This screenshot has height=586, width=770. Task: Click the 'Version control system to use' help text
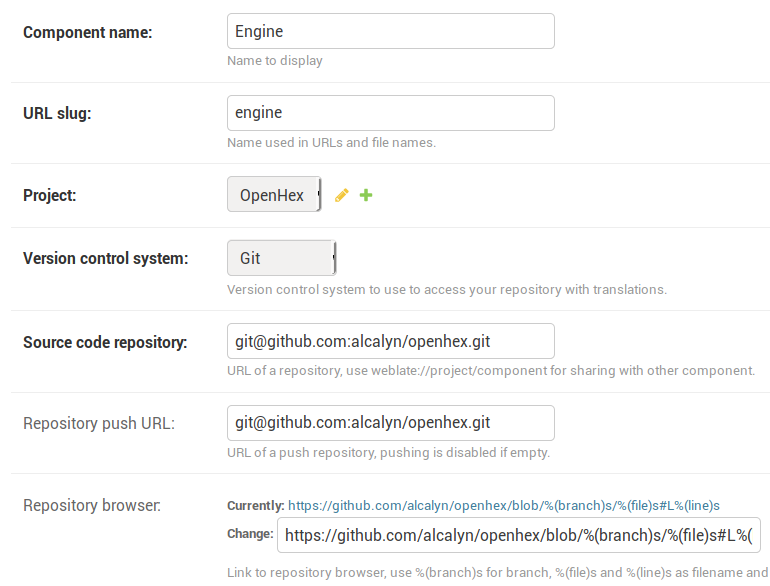click(447, 290)
